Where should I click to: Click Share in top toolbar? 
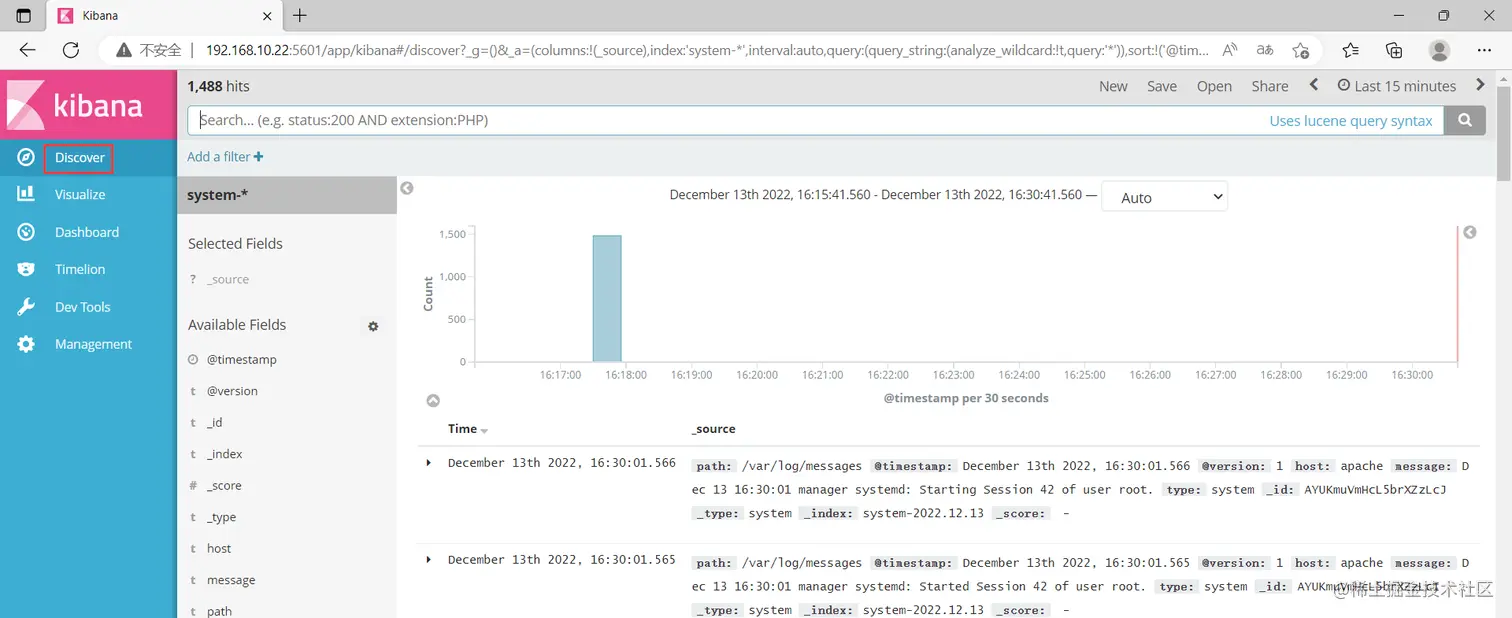pos(1270,86)
